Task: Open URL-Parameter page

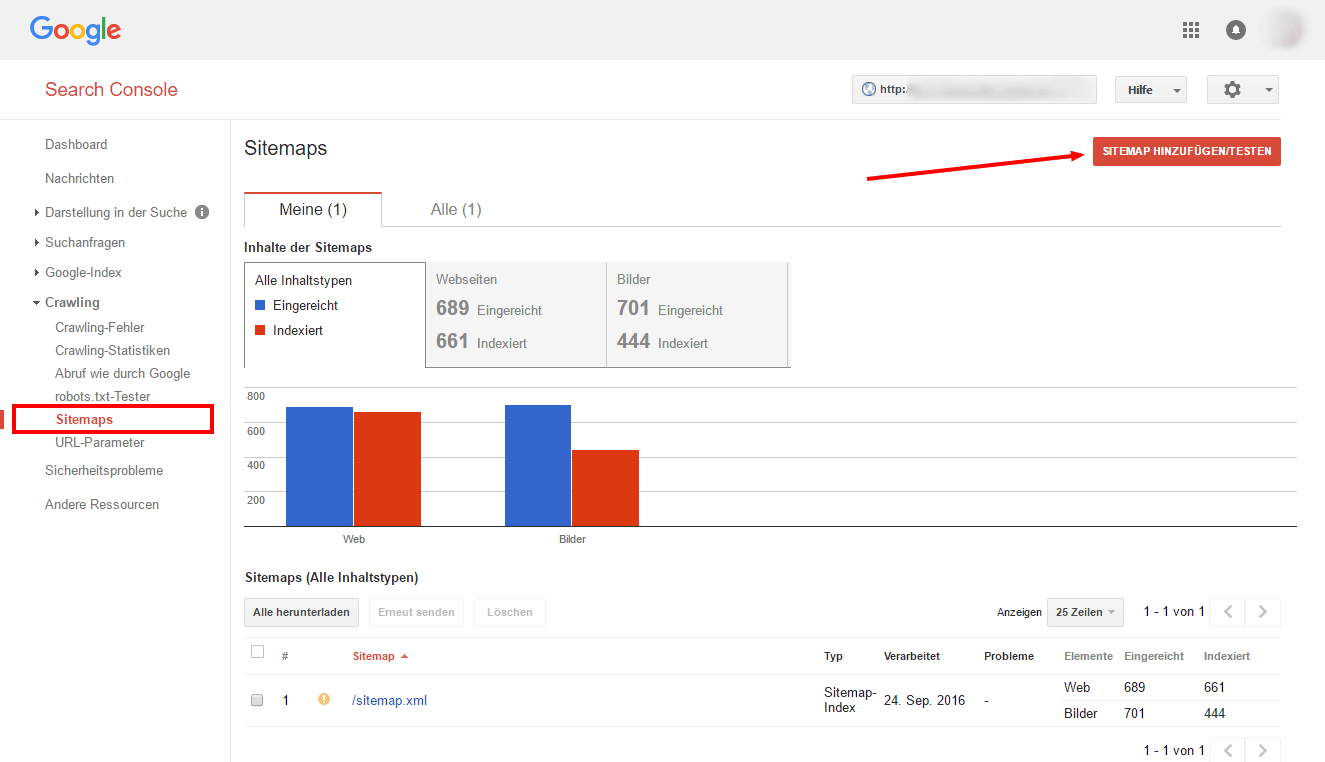Action: pyautogui.click(x=100, y=442)
